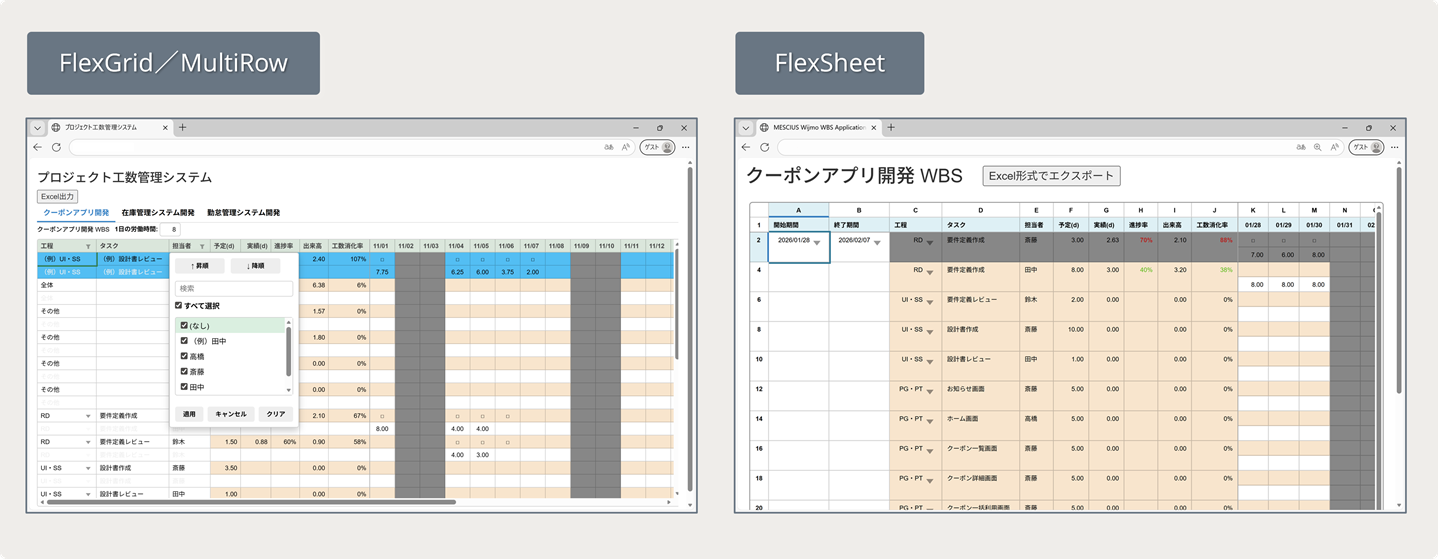Click back arrow in left browser window

point(38,147)
